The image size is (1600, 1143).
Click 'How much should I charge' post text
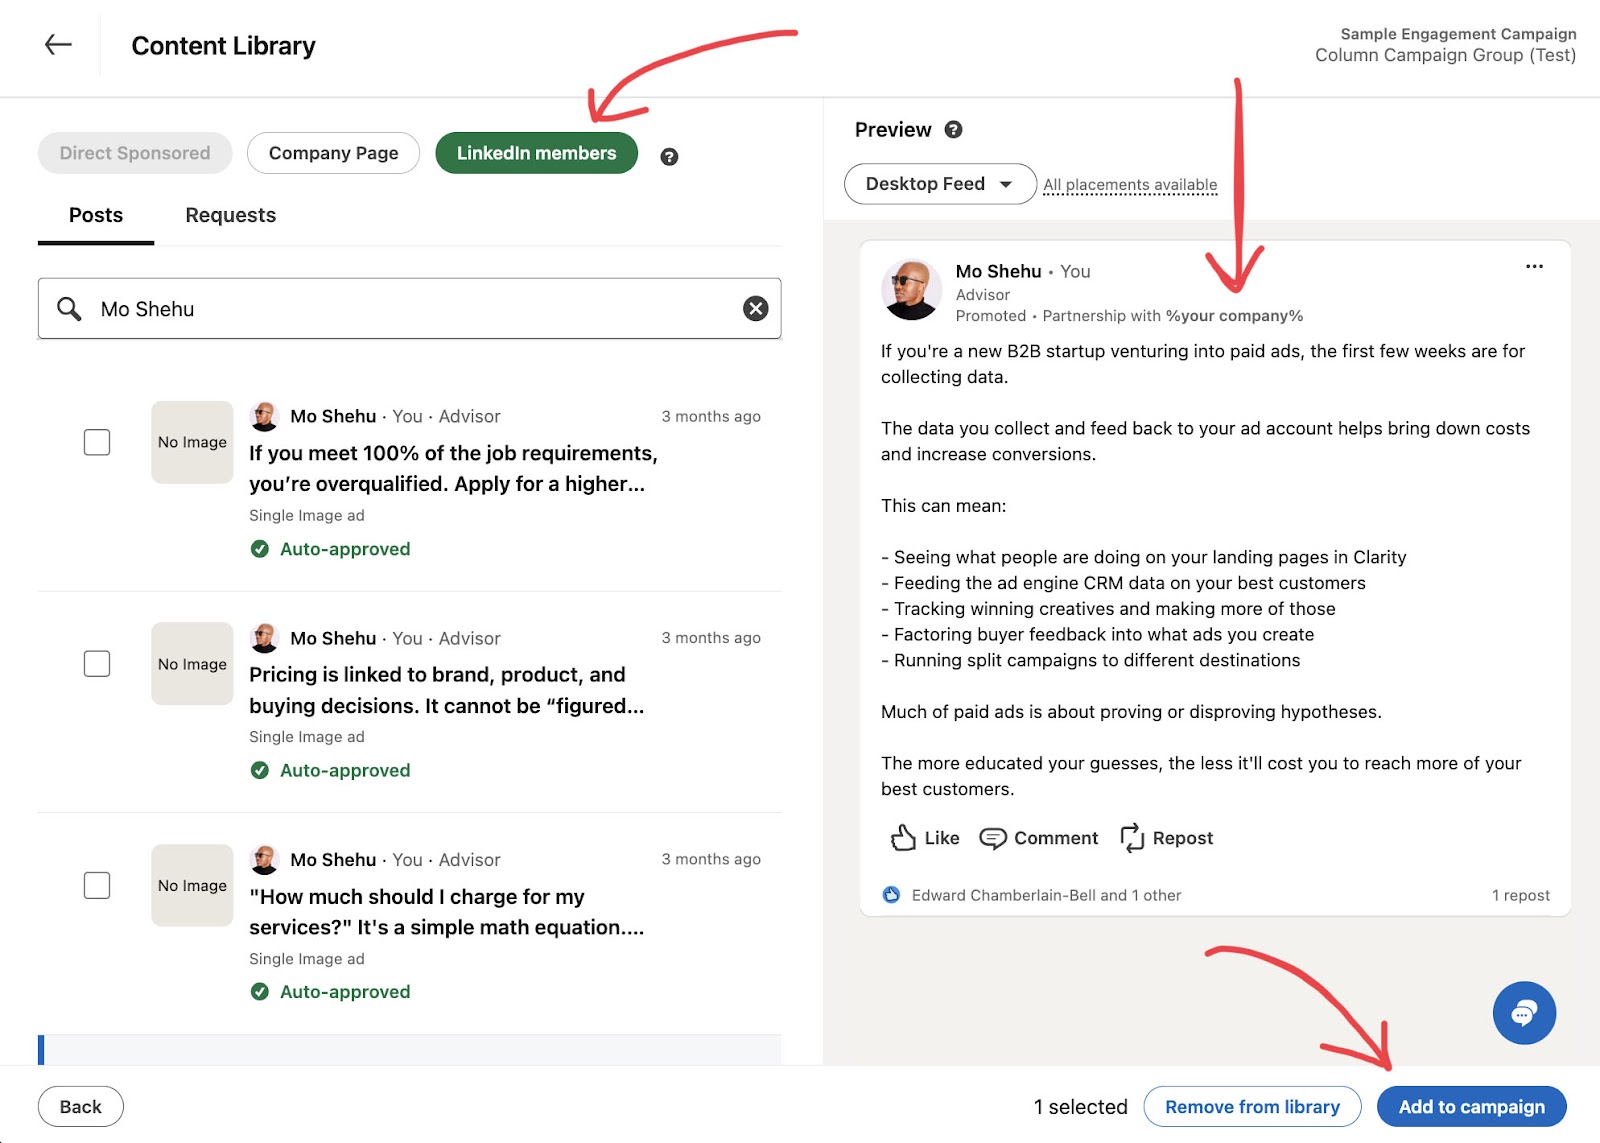(447, 912)
